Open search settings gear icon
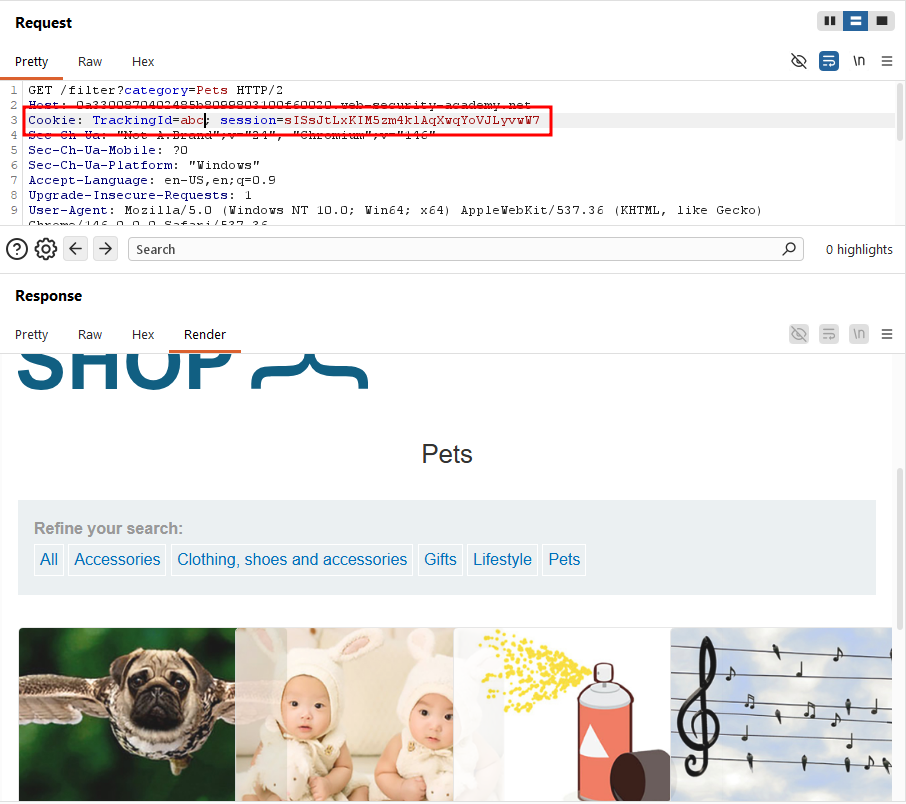Screen dimensions: 906x804 coord(46,249)
